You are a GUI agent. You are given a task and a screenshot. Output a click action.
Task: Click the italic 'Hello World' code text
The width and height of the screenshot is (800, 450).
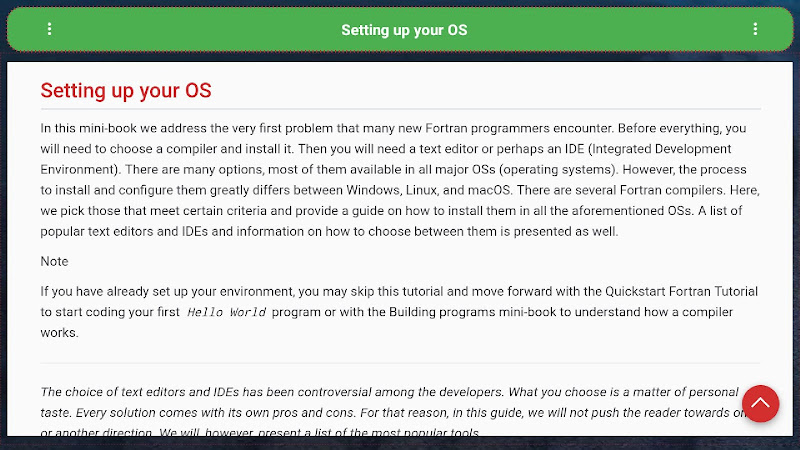[227, 312]
